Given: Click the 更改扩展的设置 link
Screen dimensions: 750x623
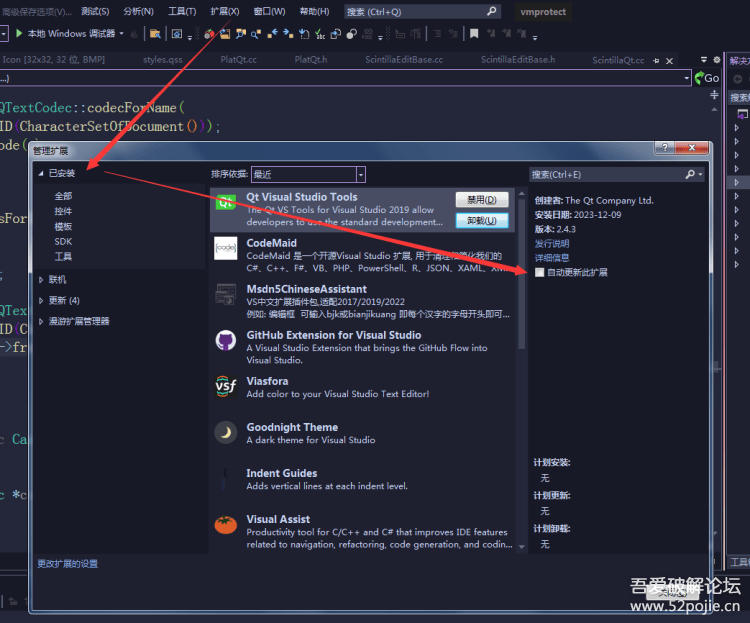Looking at the screenshot, I should coord(67,564).
